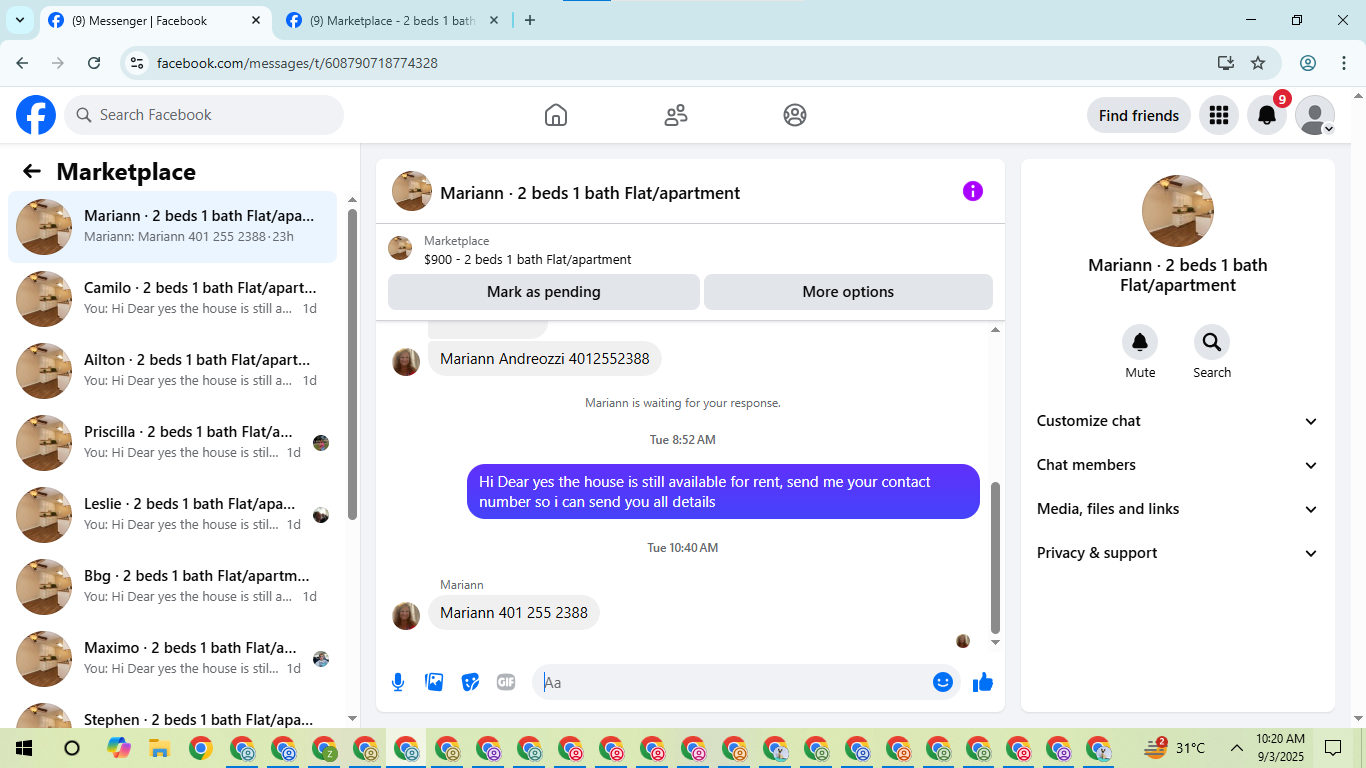1366x768 pixels.
Task: Expand Media, files and links section
Action: 1178,509
